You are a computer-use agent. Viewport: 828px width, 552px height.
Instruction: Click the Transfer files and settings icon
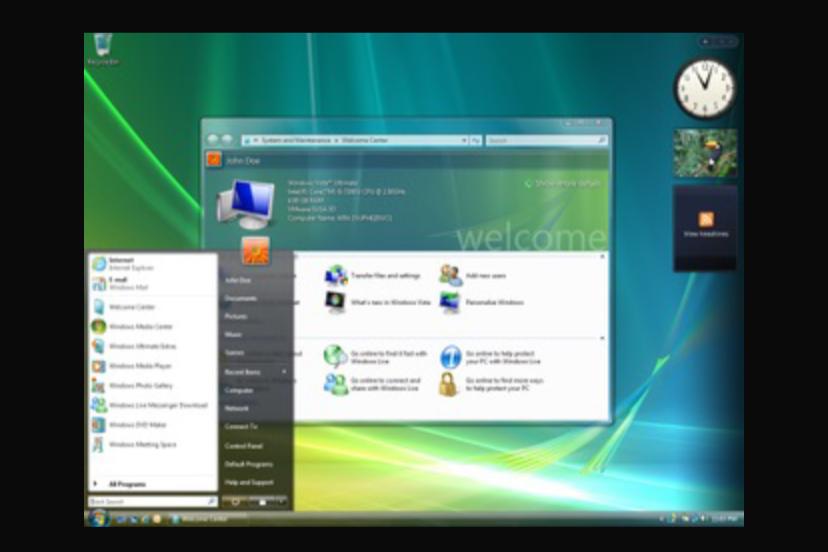[x=336, y=275]
